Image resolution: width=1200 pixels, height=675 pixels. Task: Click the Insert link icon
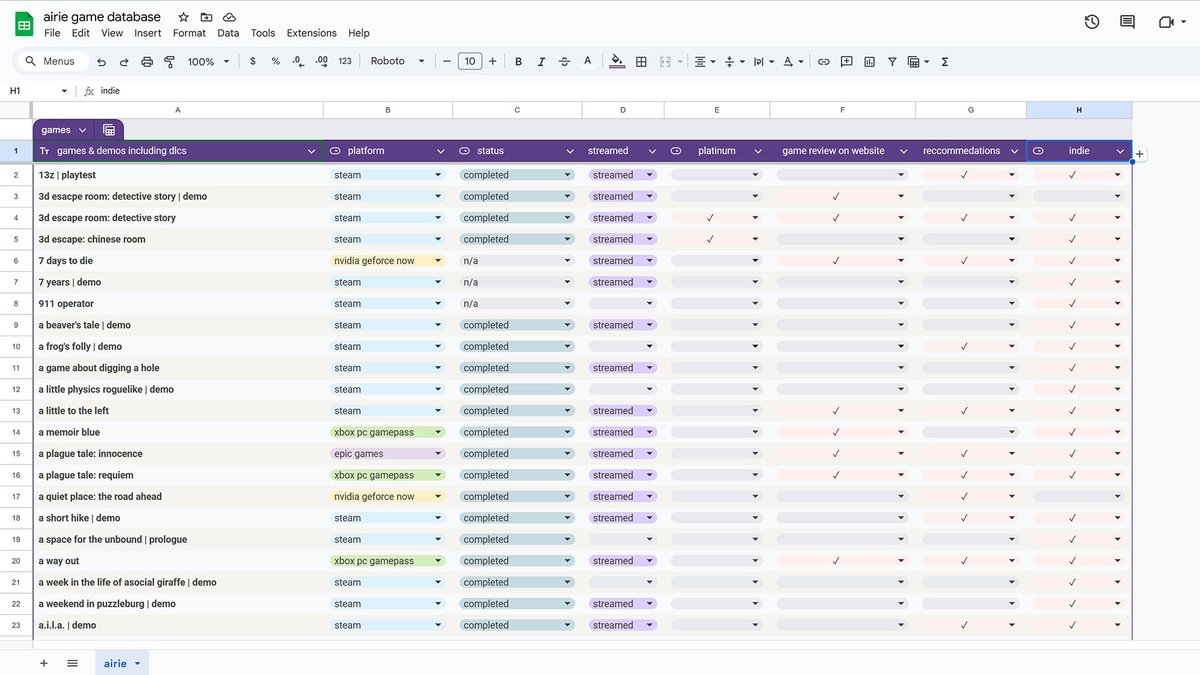click(823, 62)
